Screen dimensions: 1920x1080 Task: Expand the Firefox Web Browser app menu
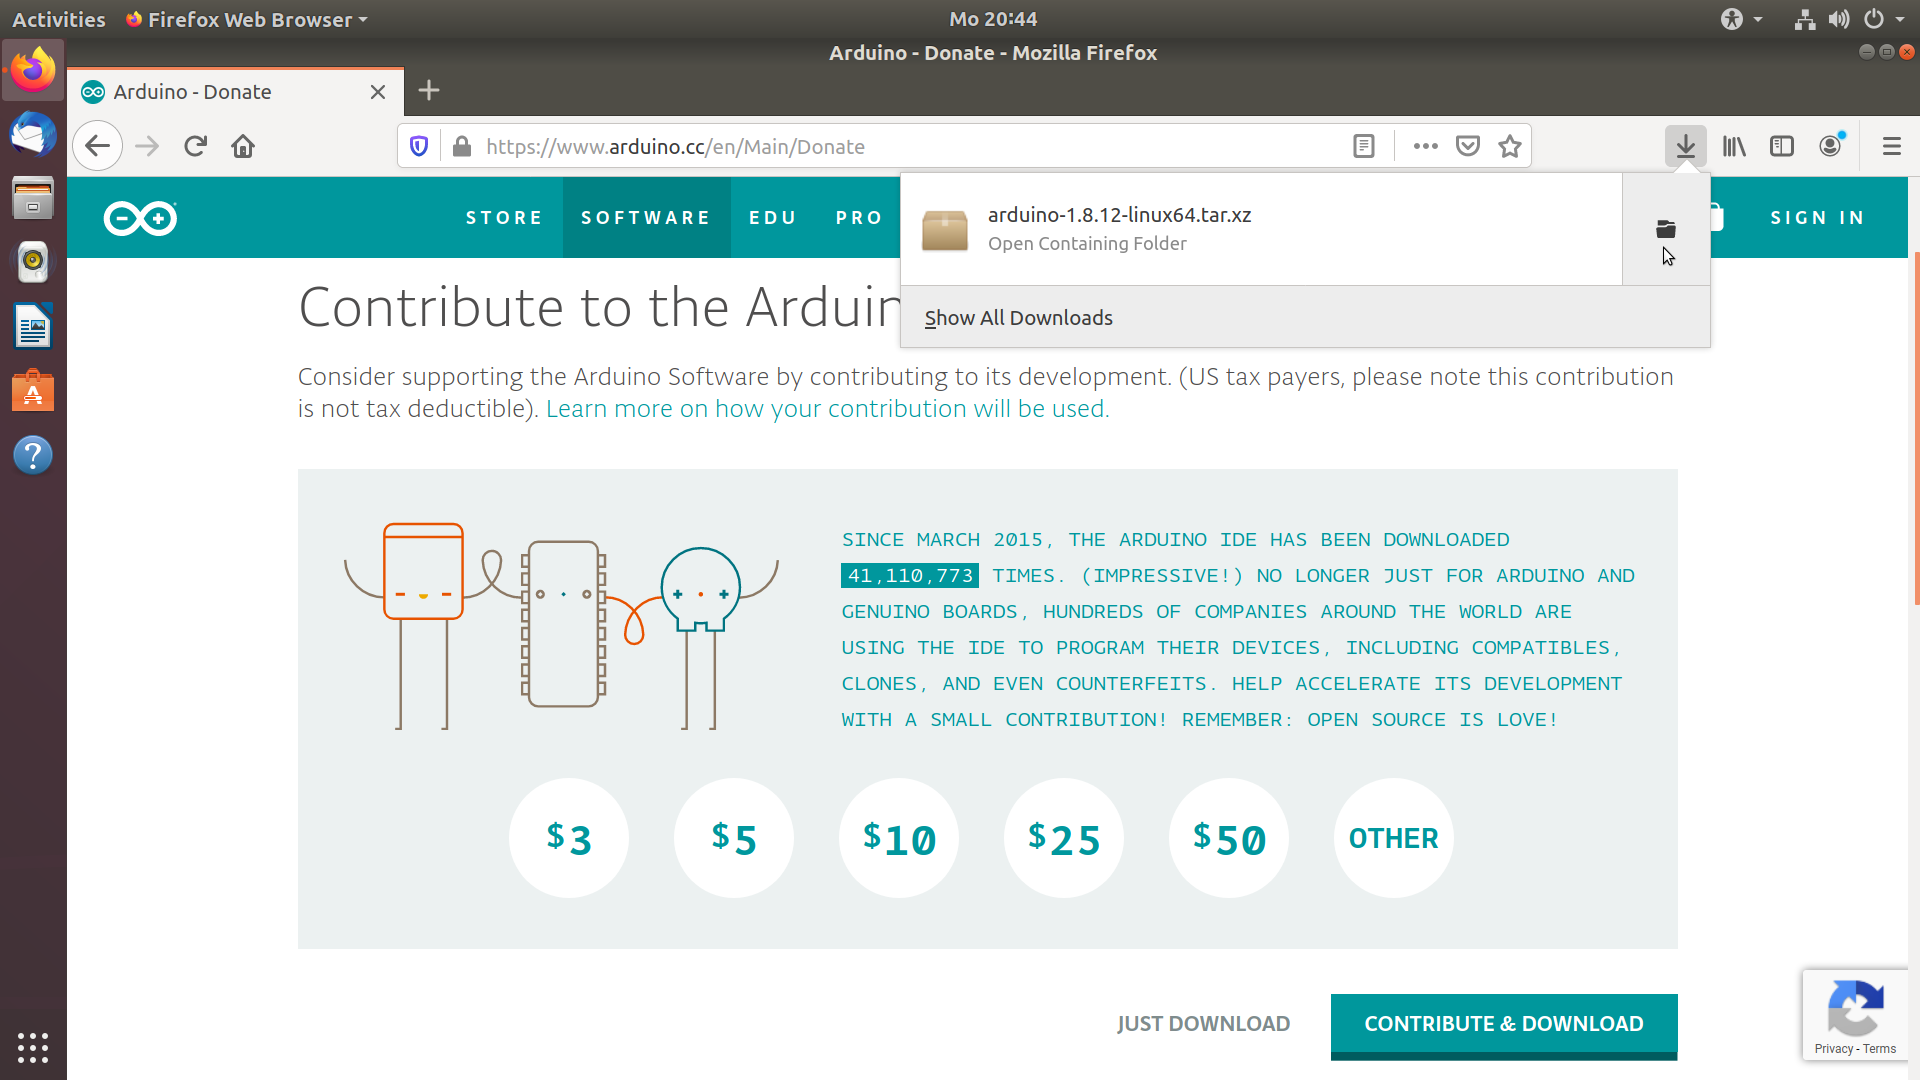[x=247, y=19]
